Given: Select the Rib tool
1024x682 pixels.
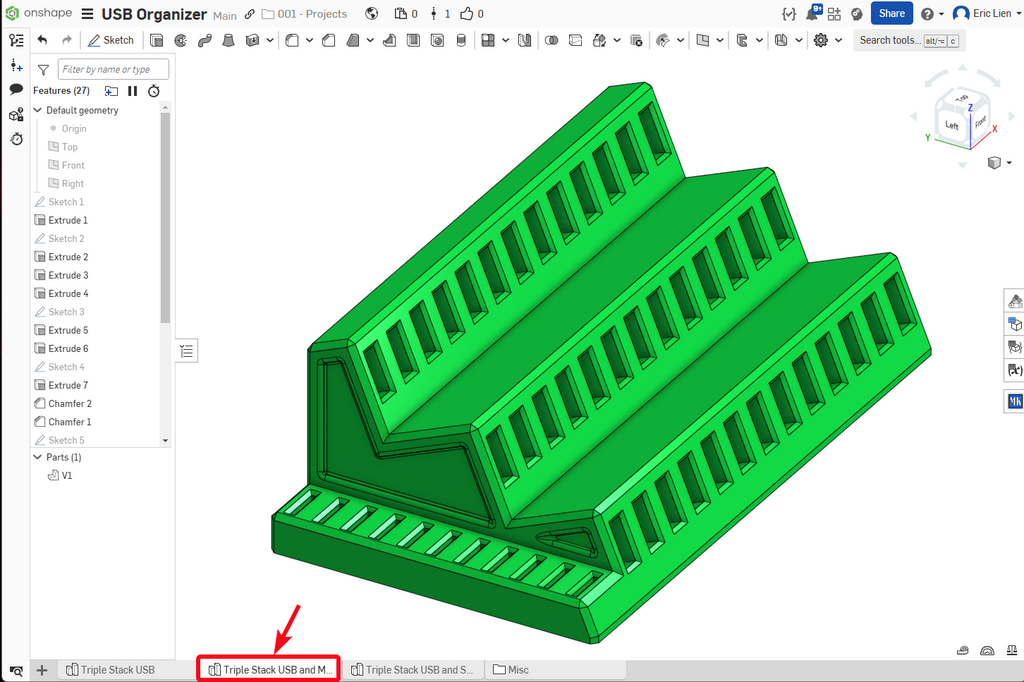Looking at the screenshot, I should [389, 41].
